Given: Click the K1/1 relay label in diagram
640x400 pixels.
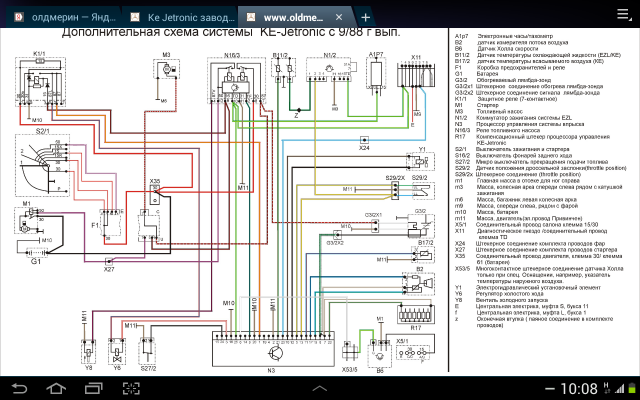Looking at the screenshot, I should coord(39,54).
